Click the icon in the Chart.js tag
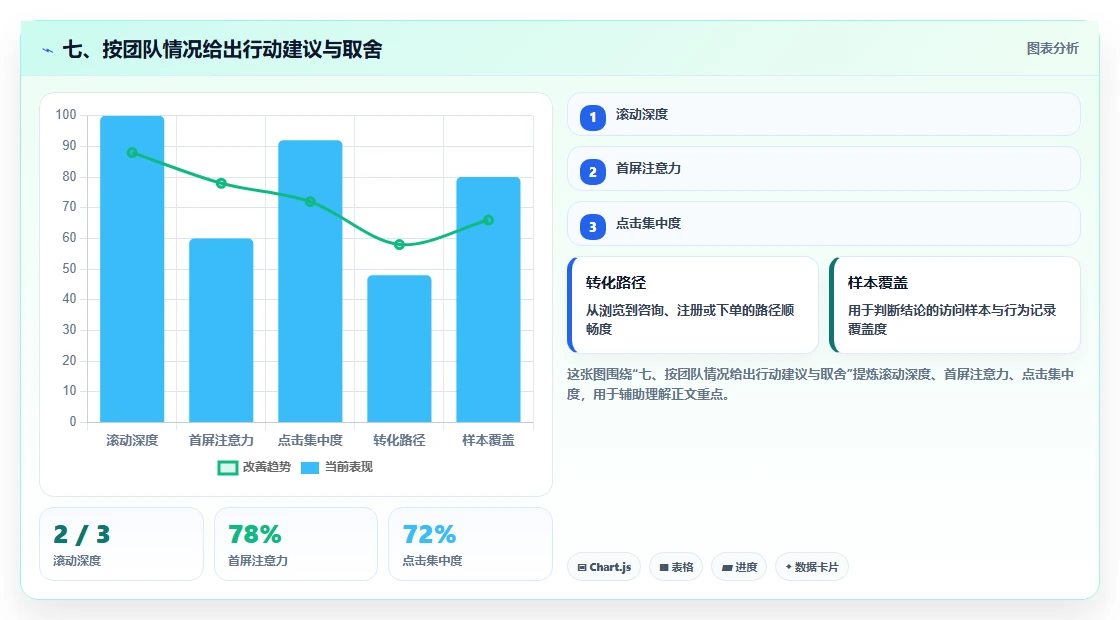Screen dimensions: 1120x620 coord(582,567)
